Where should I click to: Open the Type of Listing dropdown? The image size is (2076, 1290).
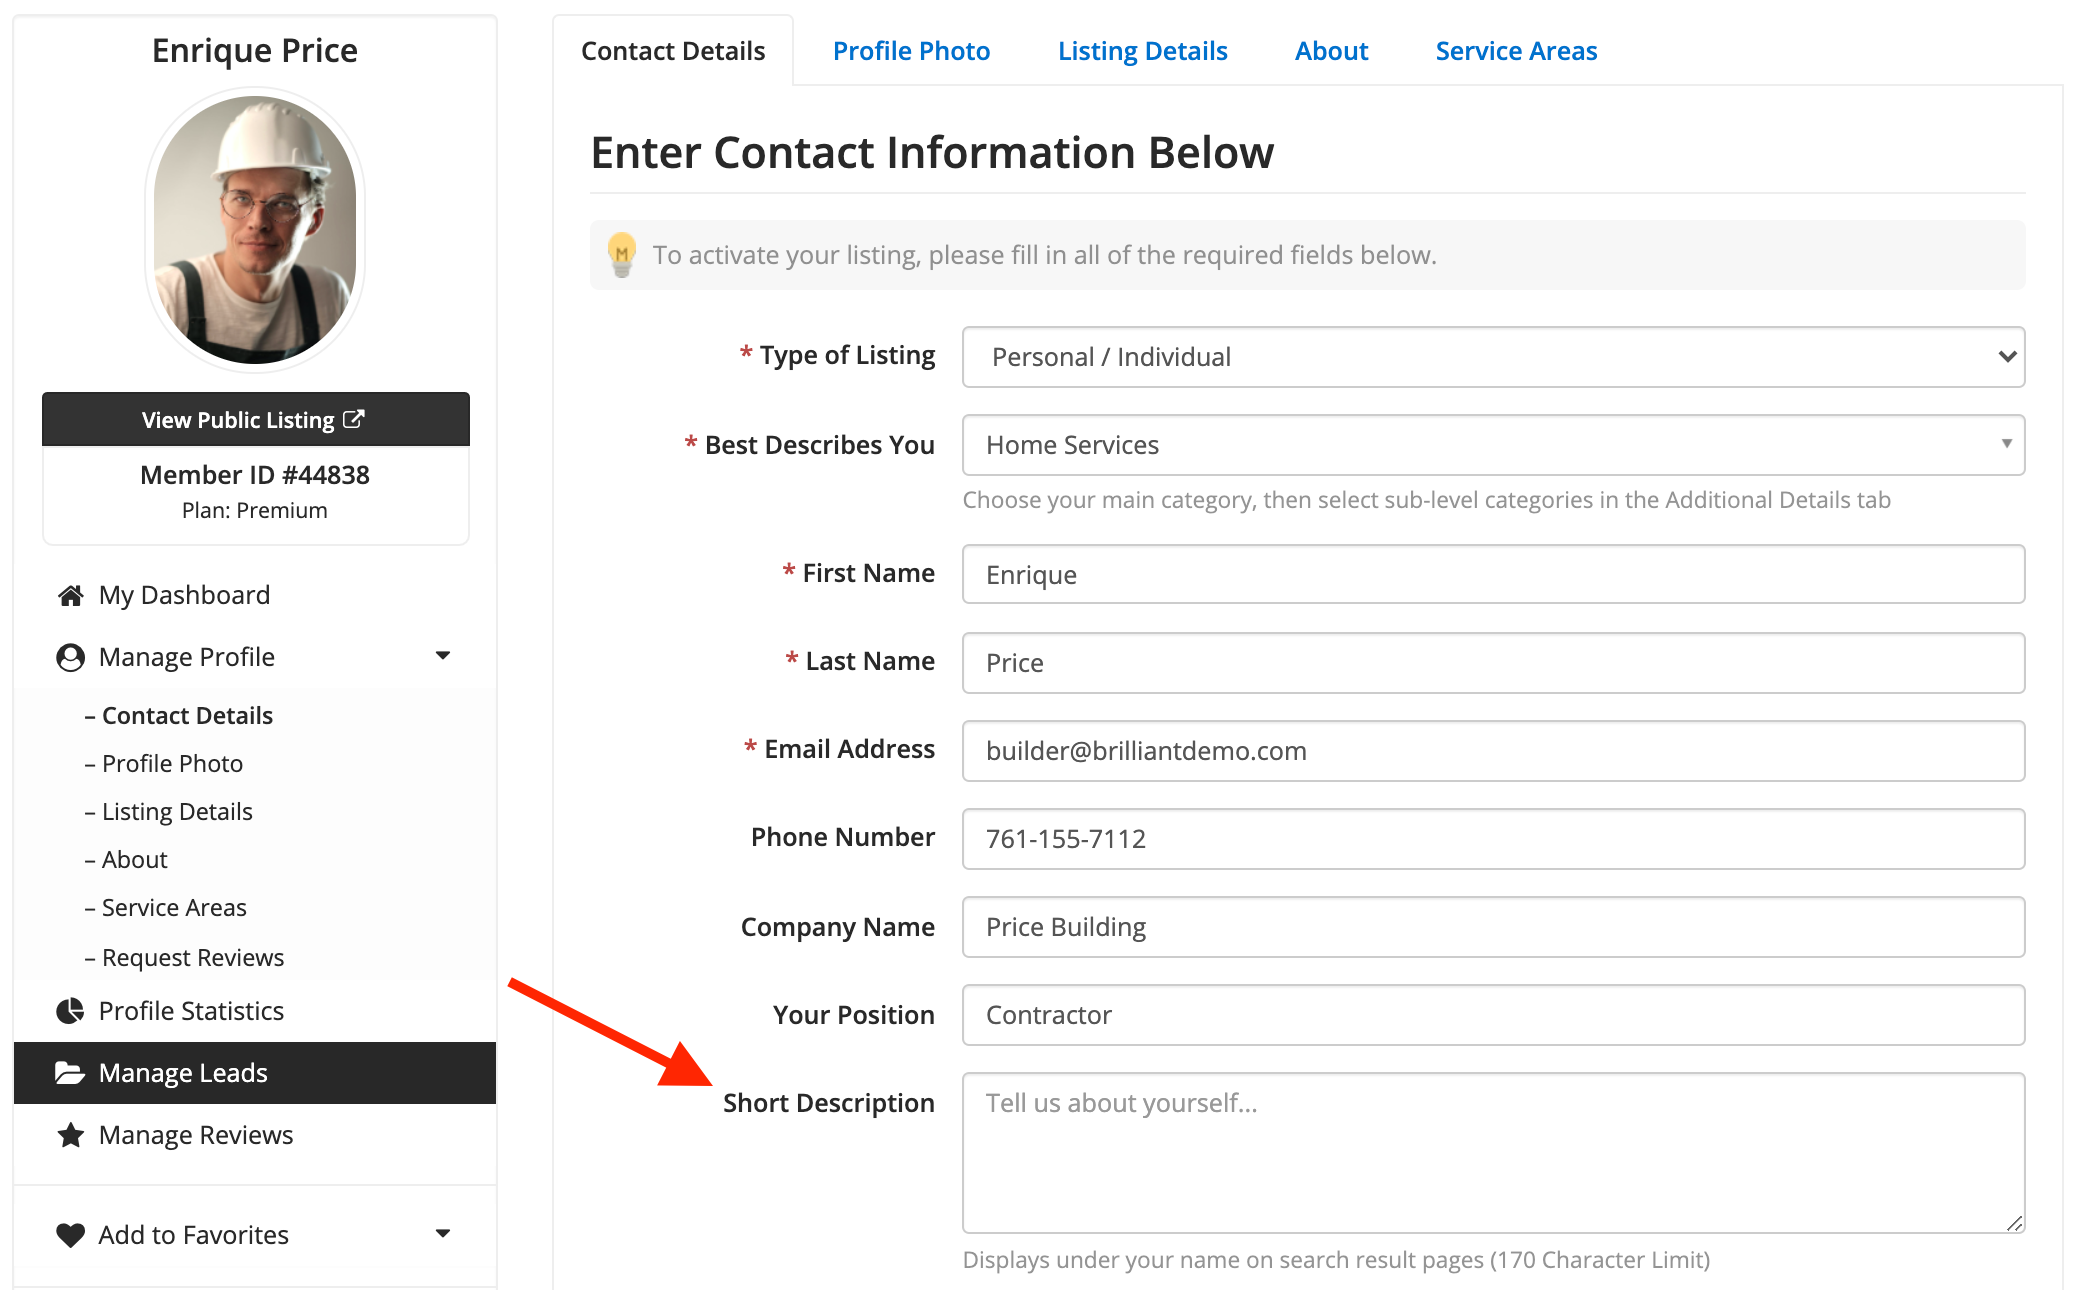[1493, 357]
